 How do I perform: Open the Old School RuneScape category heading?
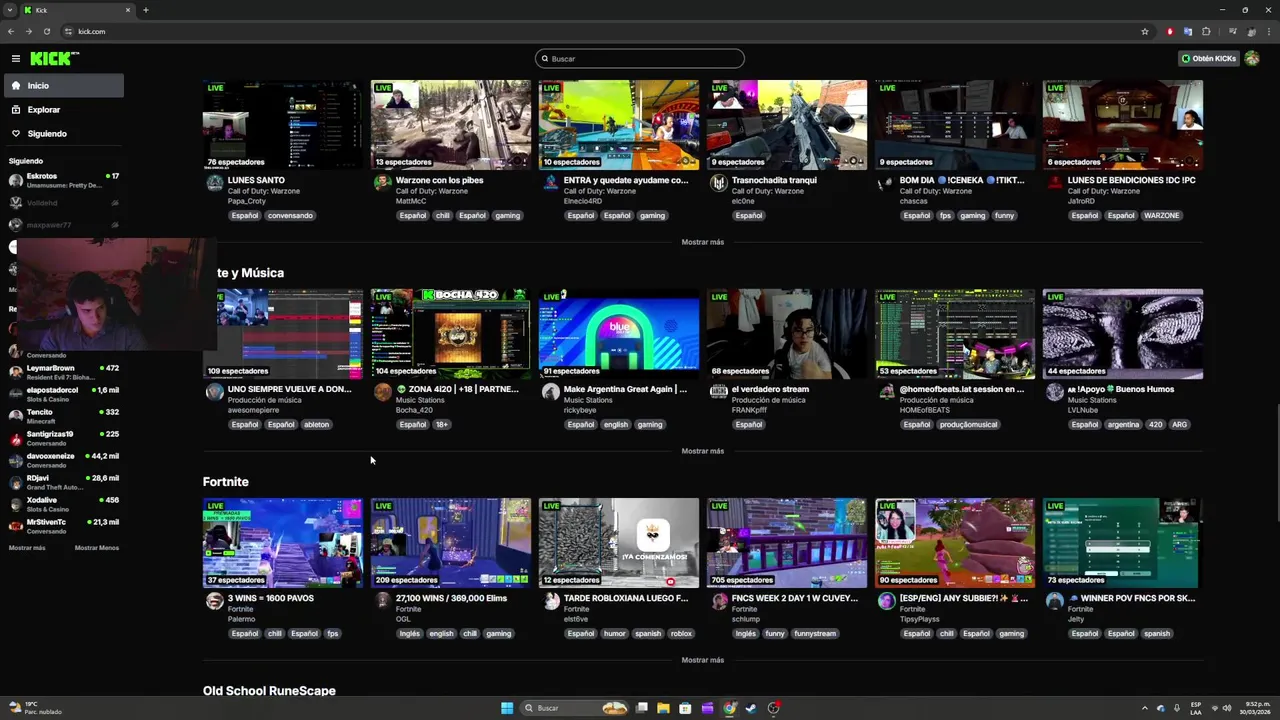pos(269,691)
